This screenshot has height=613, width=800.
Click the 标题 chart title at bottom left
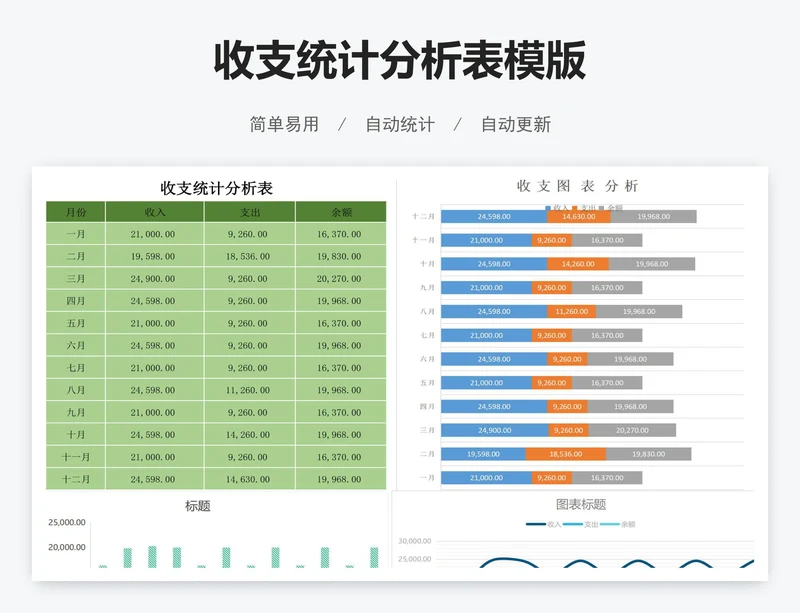197,506
